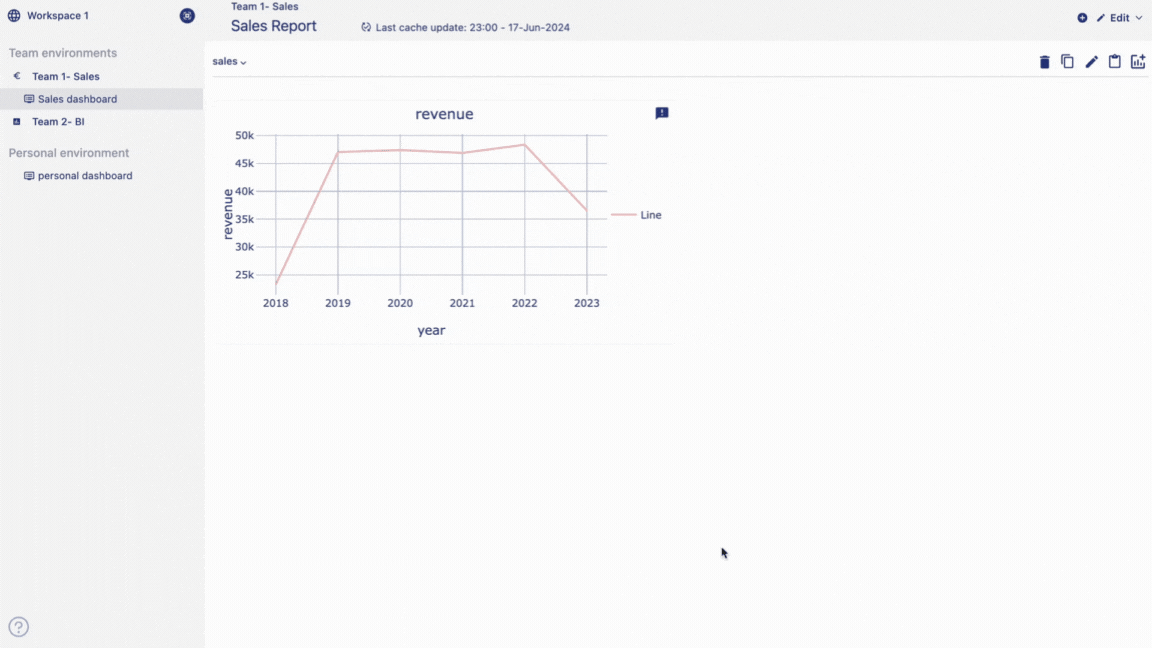Viewport: 1152px width, 648px height.
Task: Click the round icon beside Workspace 1
Action: coord(187,16)
